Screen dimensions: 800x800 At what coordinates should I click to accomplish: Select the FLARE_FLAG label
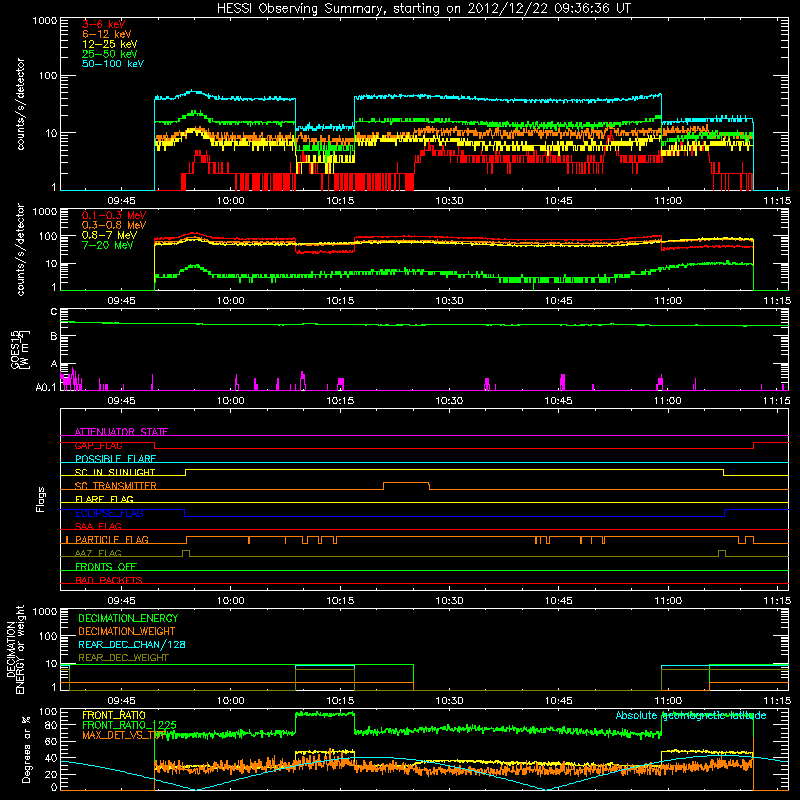(104, 499)
